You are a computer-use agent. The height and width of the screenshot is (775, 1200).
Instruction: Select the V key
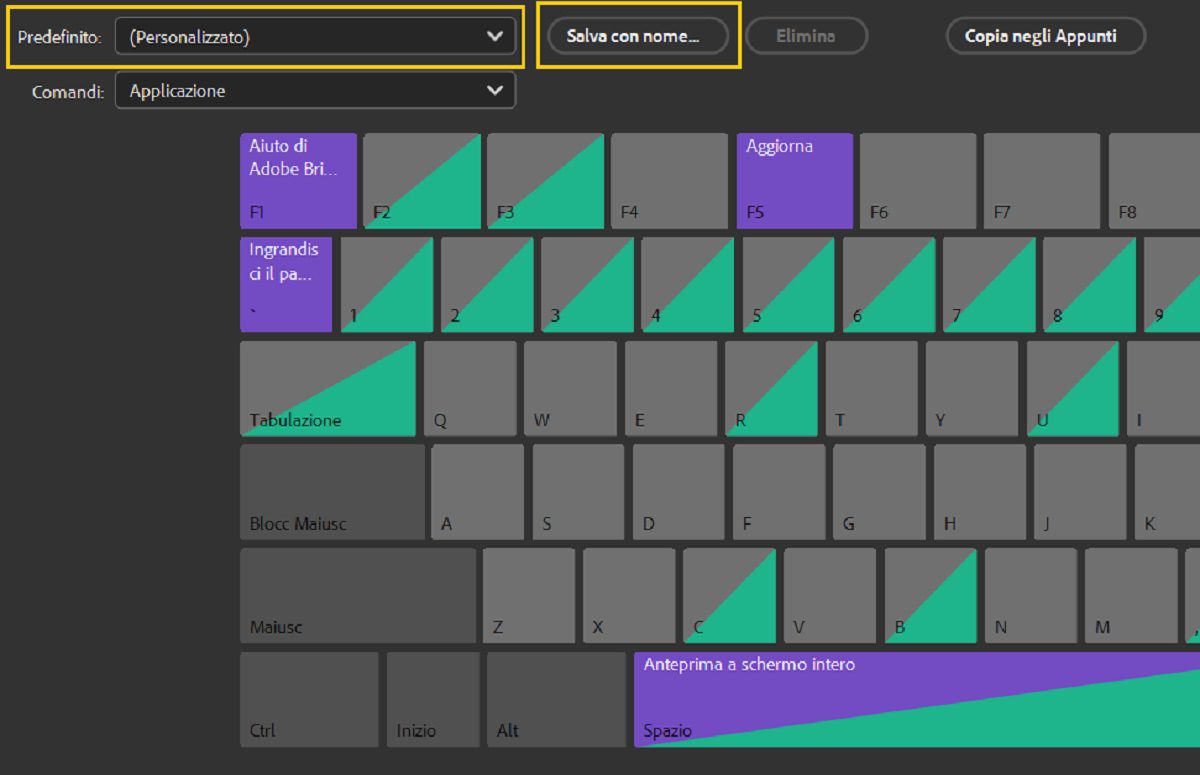(831, 596)
